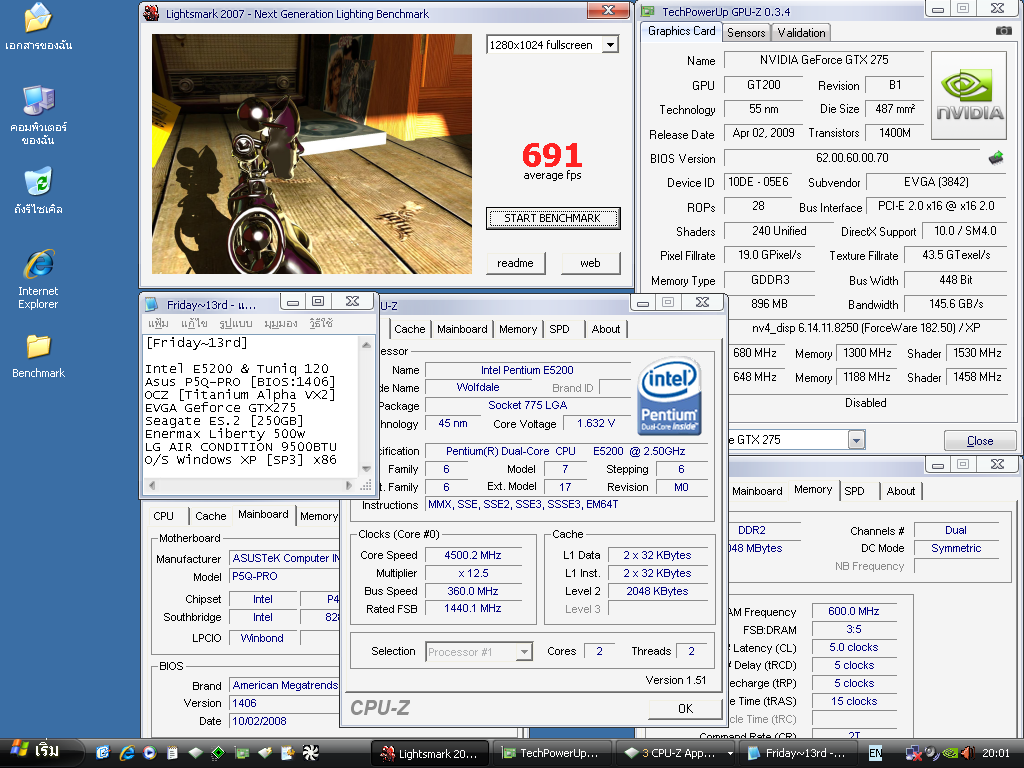This screenshot has height=768, width=1024.
Task: Click the readme button in Lightsmark
Action: coord(515,263)
